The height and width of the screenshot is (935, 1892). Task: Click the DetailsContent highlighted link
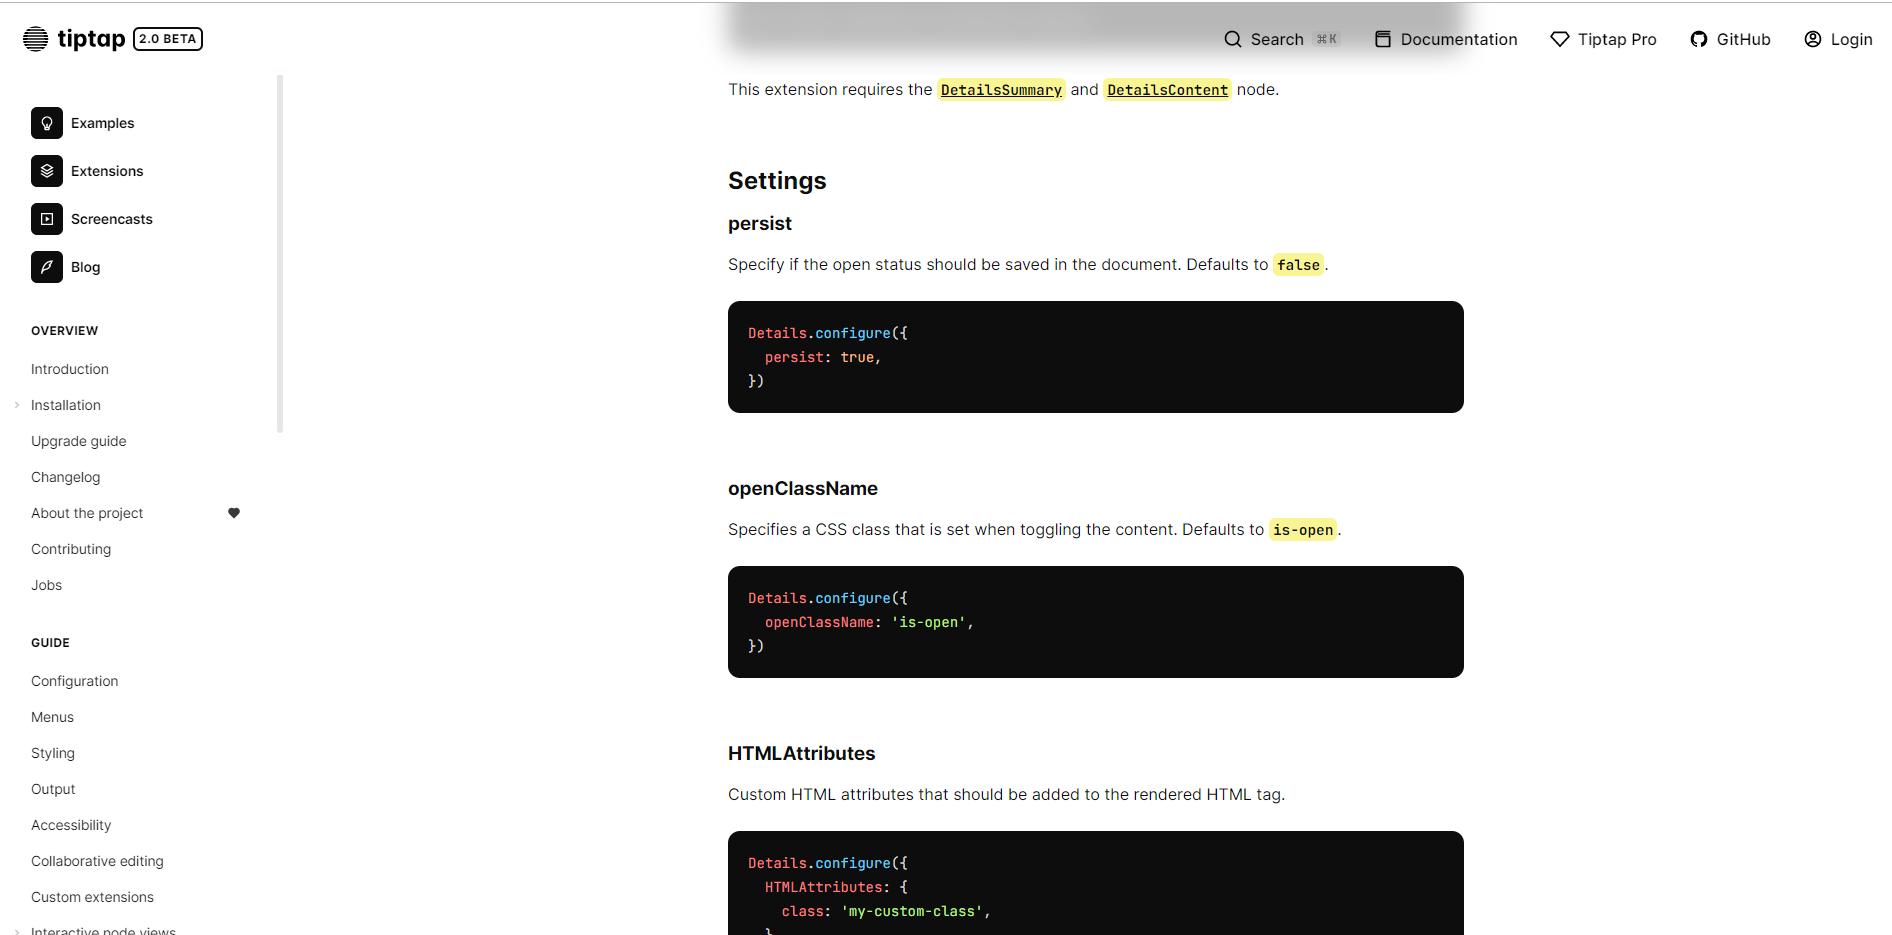pyautogui.click(x=1166, y=89)
